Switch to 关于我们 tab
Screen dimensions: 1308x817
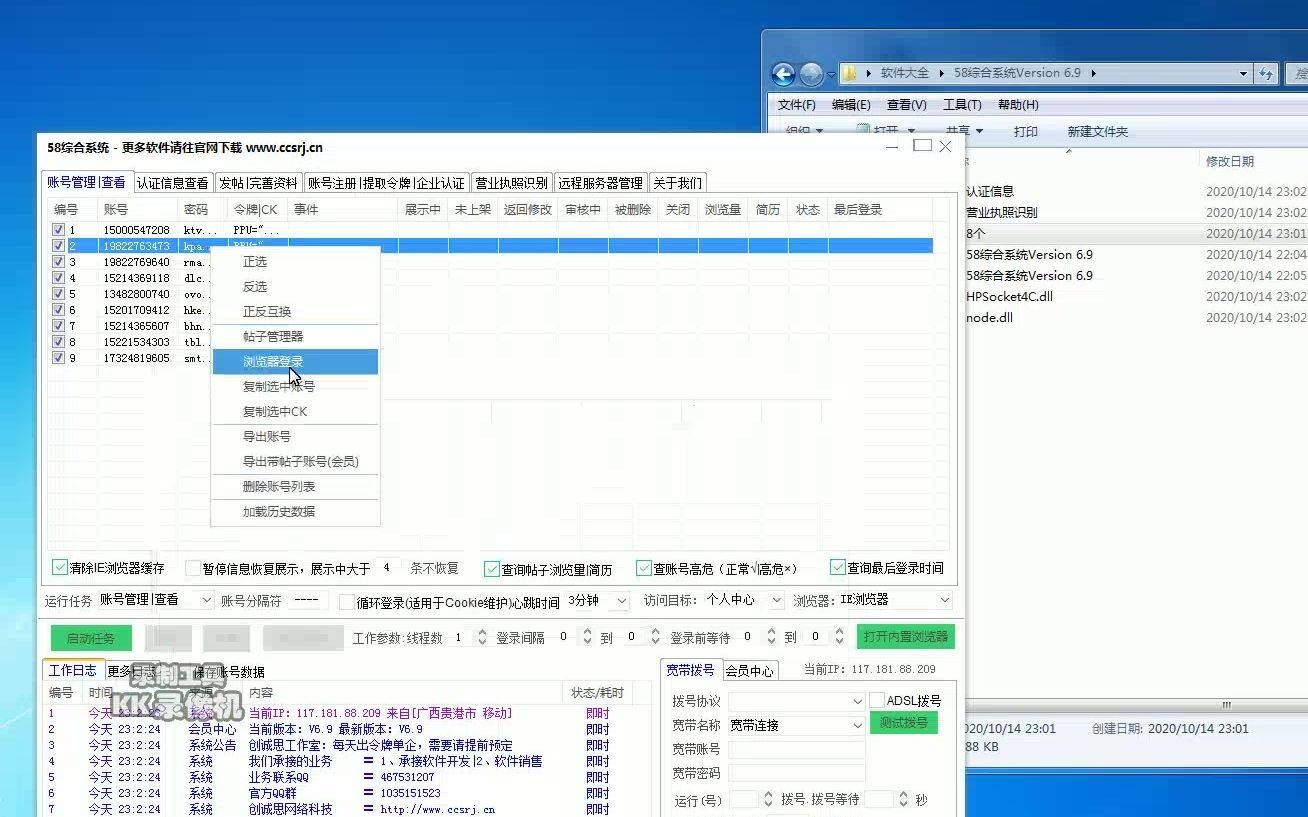(x=677, y=183)
